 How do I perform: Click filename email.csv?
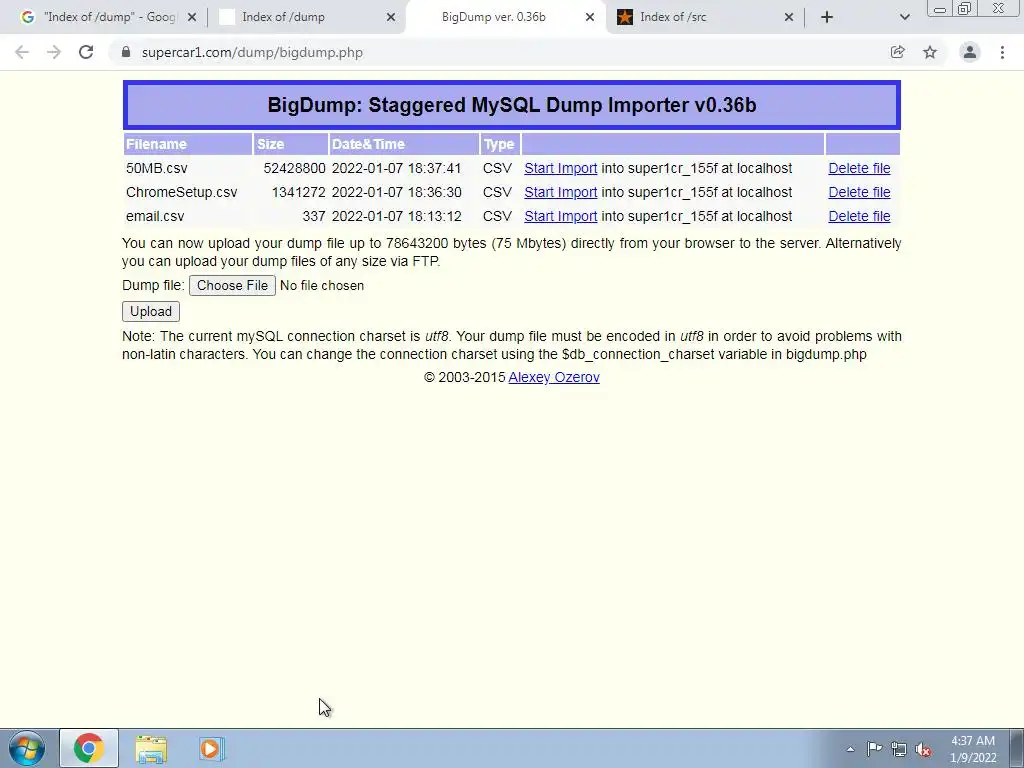(x=155, y=216)
